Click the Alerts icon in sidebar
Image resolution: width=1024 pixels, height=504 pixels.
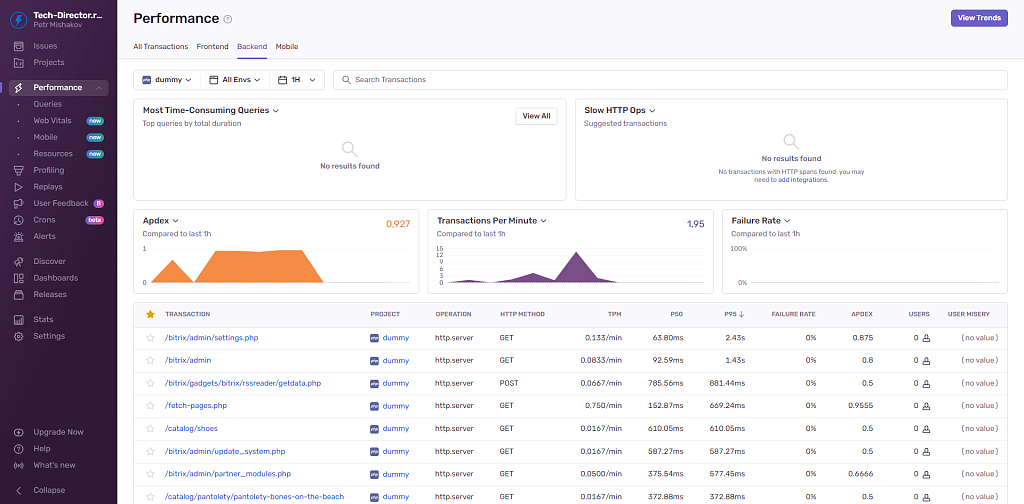point(19,237)
